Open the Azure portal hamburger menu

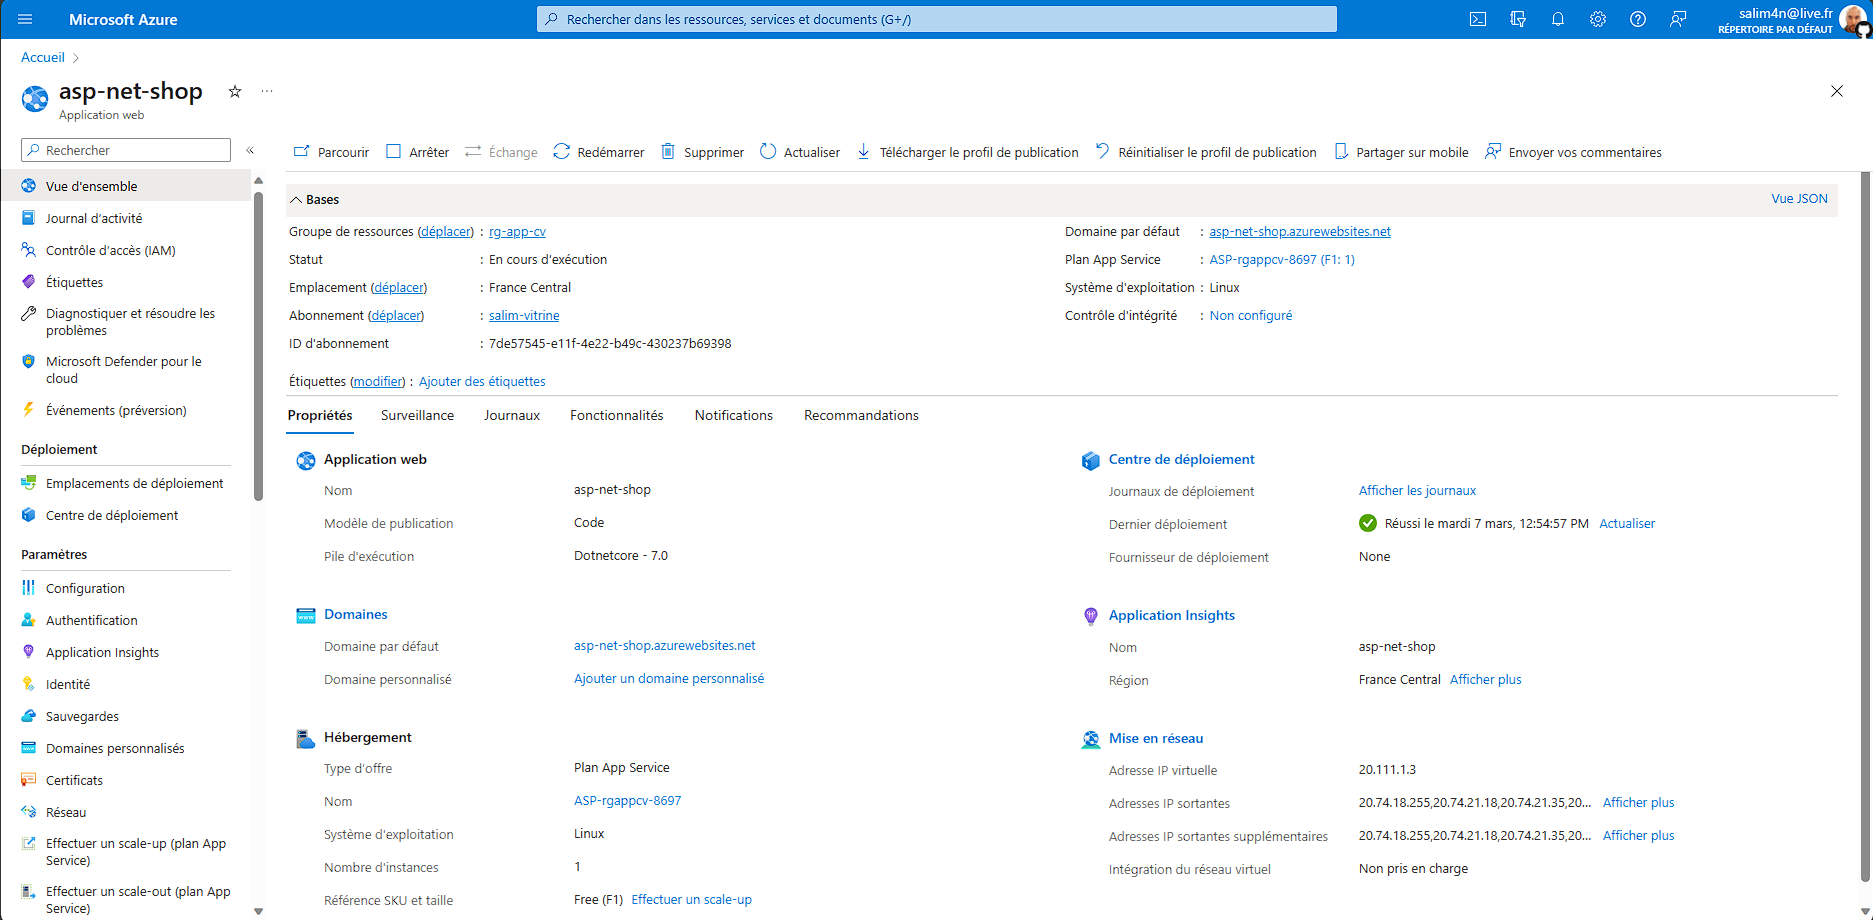[x=25, y=19]
